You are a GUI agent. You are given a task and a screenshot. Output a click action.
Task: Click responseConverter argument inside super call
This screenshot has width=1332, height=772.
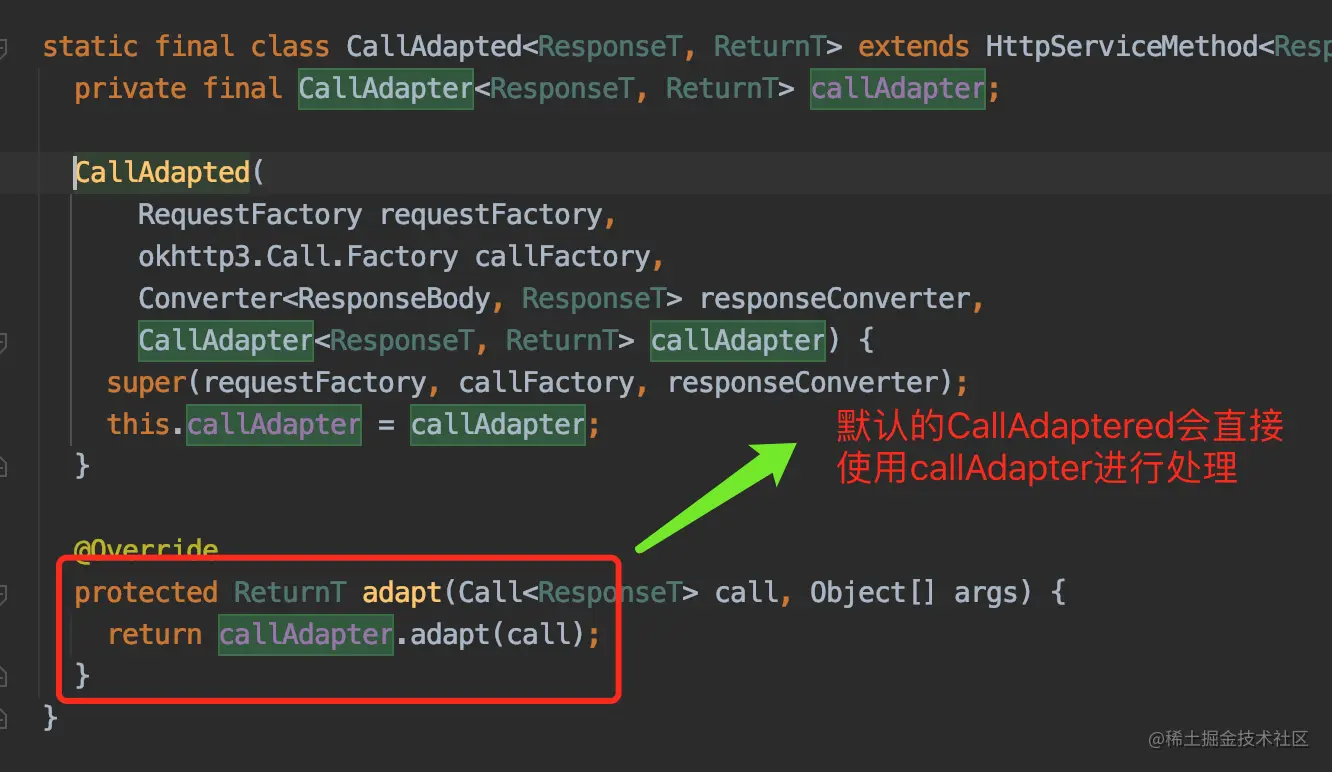click(802, 383)
